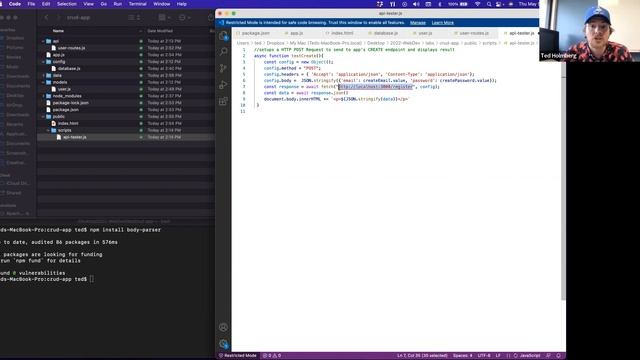Viewport: 640px width, 360px height.
Task: Change encoding via UTF-8 status item
Action: point(484,356)
